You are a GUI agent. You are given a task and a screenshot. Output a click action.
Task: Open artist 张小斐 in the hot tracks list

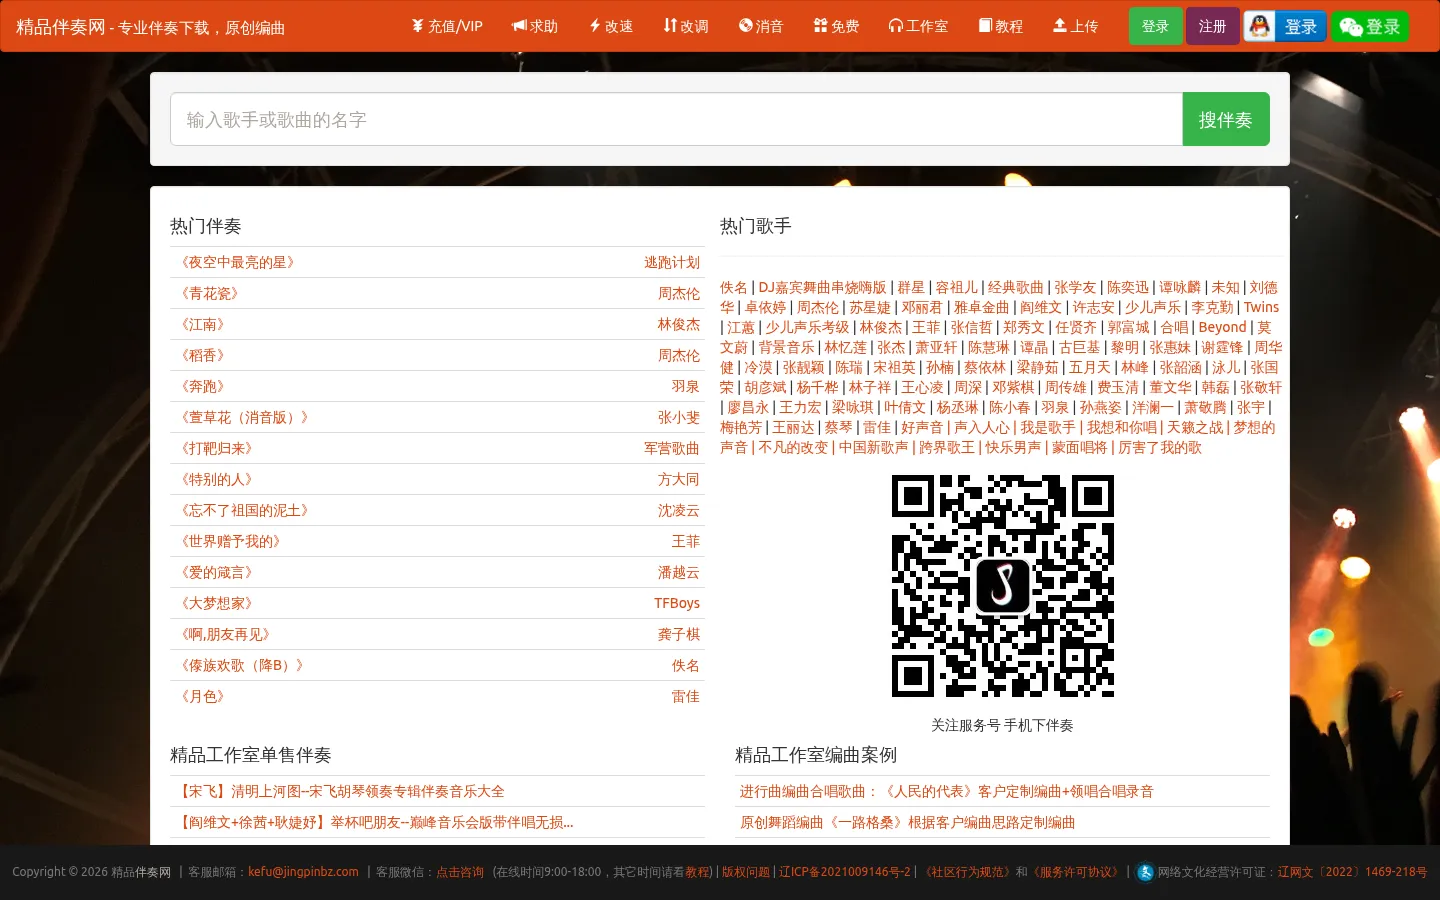coord(679,417)
